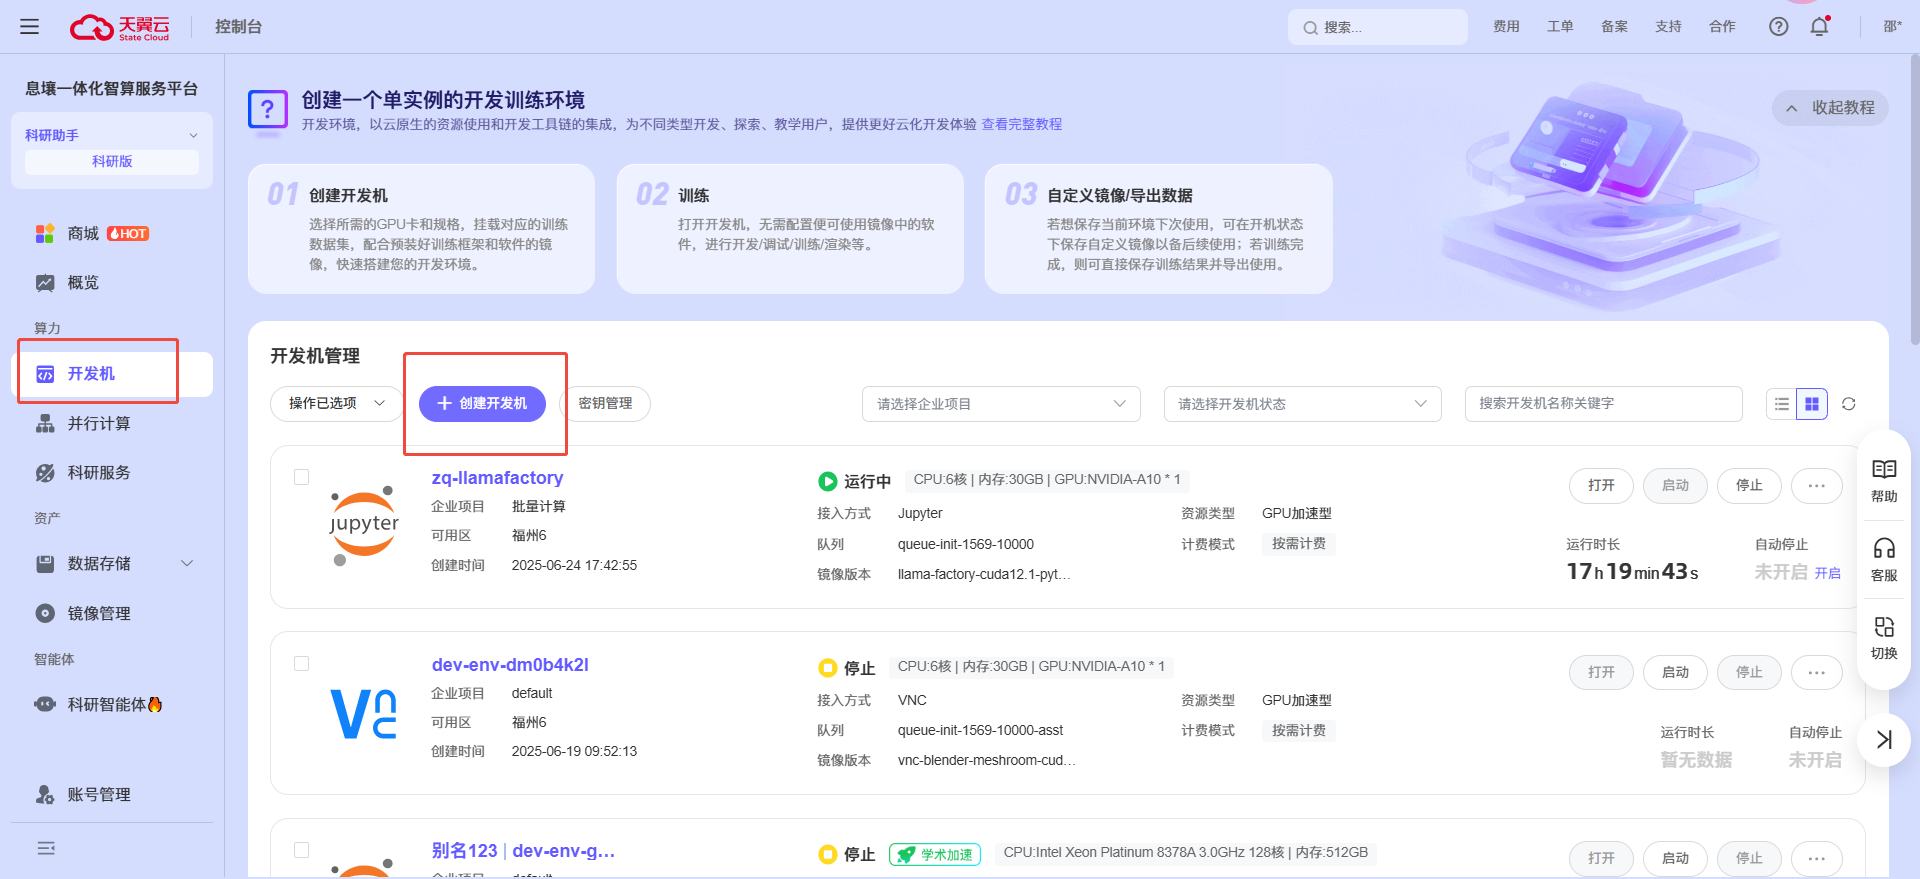Viewport: 1920px width, 879px height.
Task: Select 开发机 in the sidebar
Action: click(112, 374)
